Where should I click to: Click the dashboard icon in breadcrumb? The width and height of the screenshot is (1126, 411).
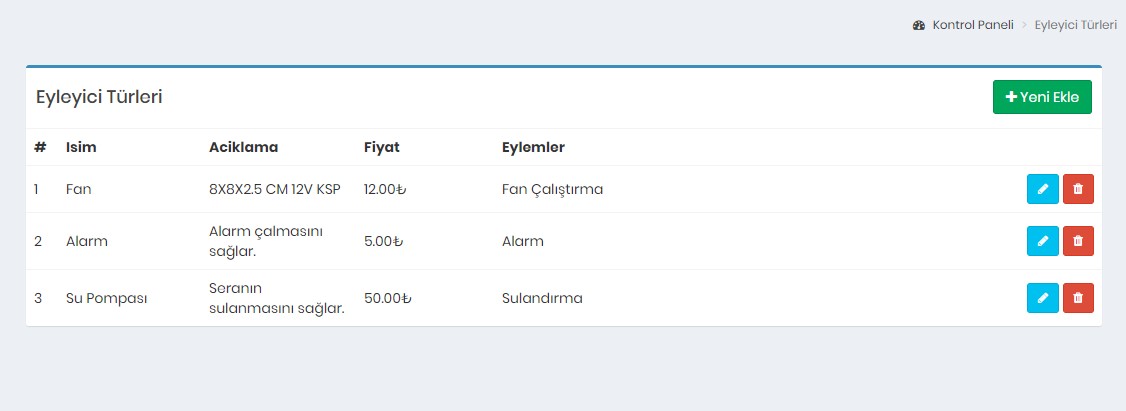[919, 25]
